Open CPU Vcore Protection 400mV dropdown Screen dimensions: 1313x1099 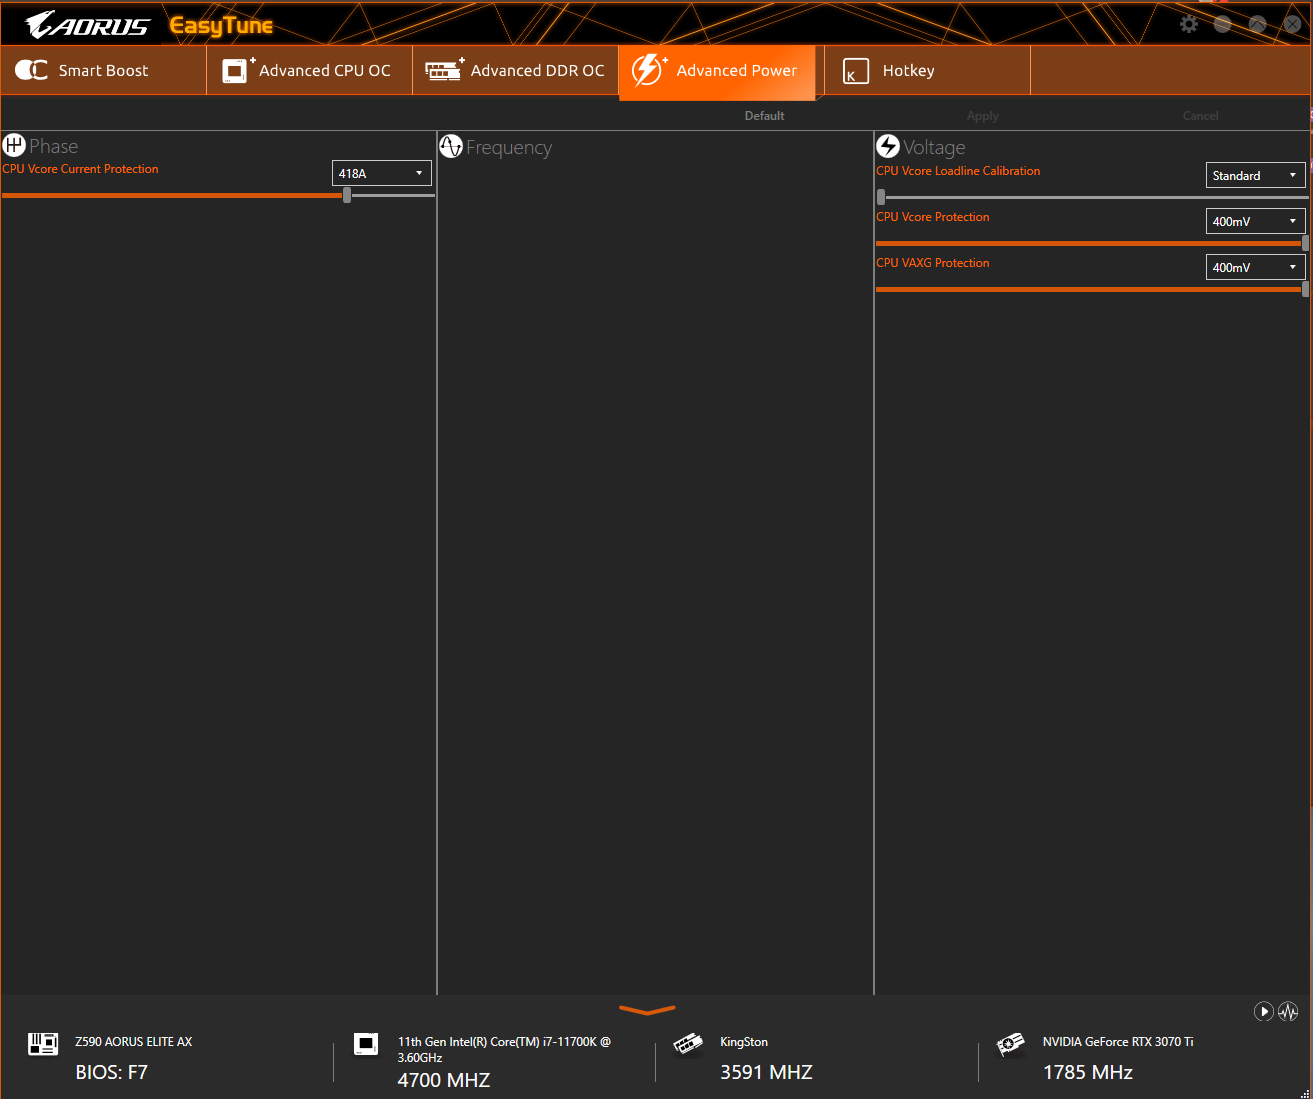click(1256, 221)
